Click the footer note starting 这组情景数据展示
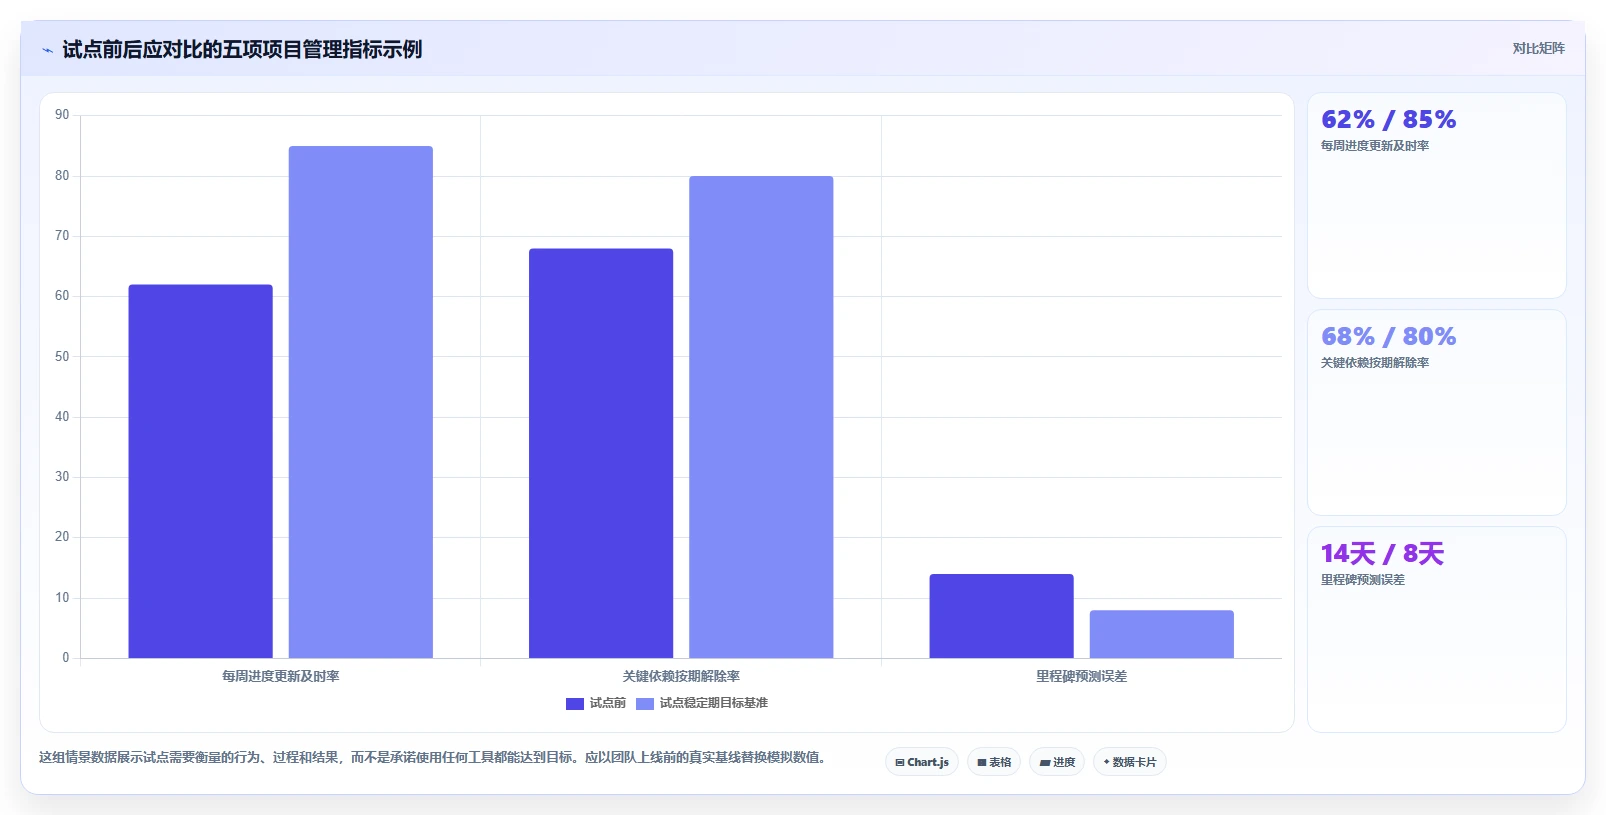This screenshot has width=1606, height=815. [435, 757]
